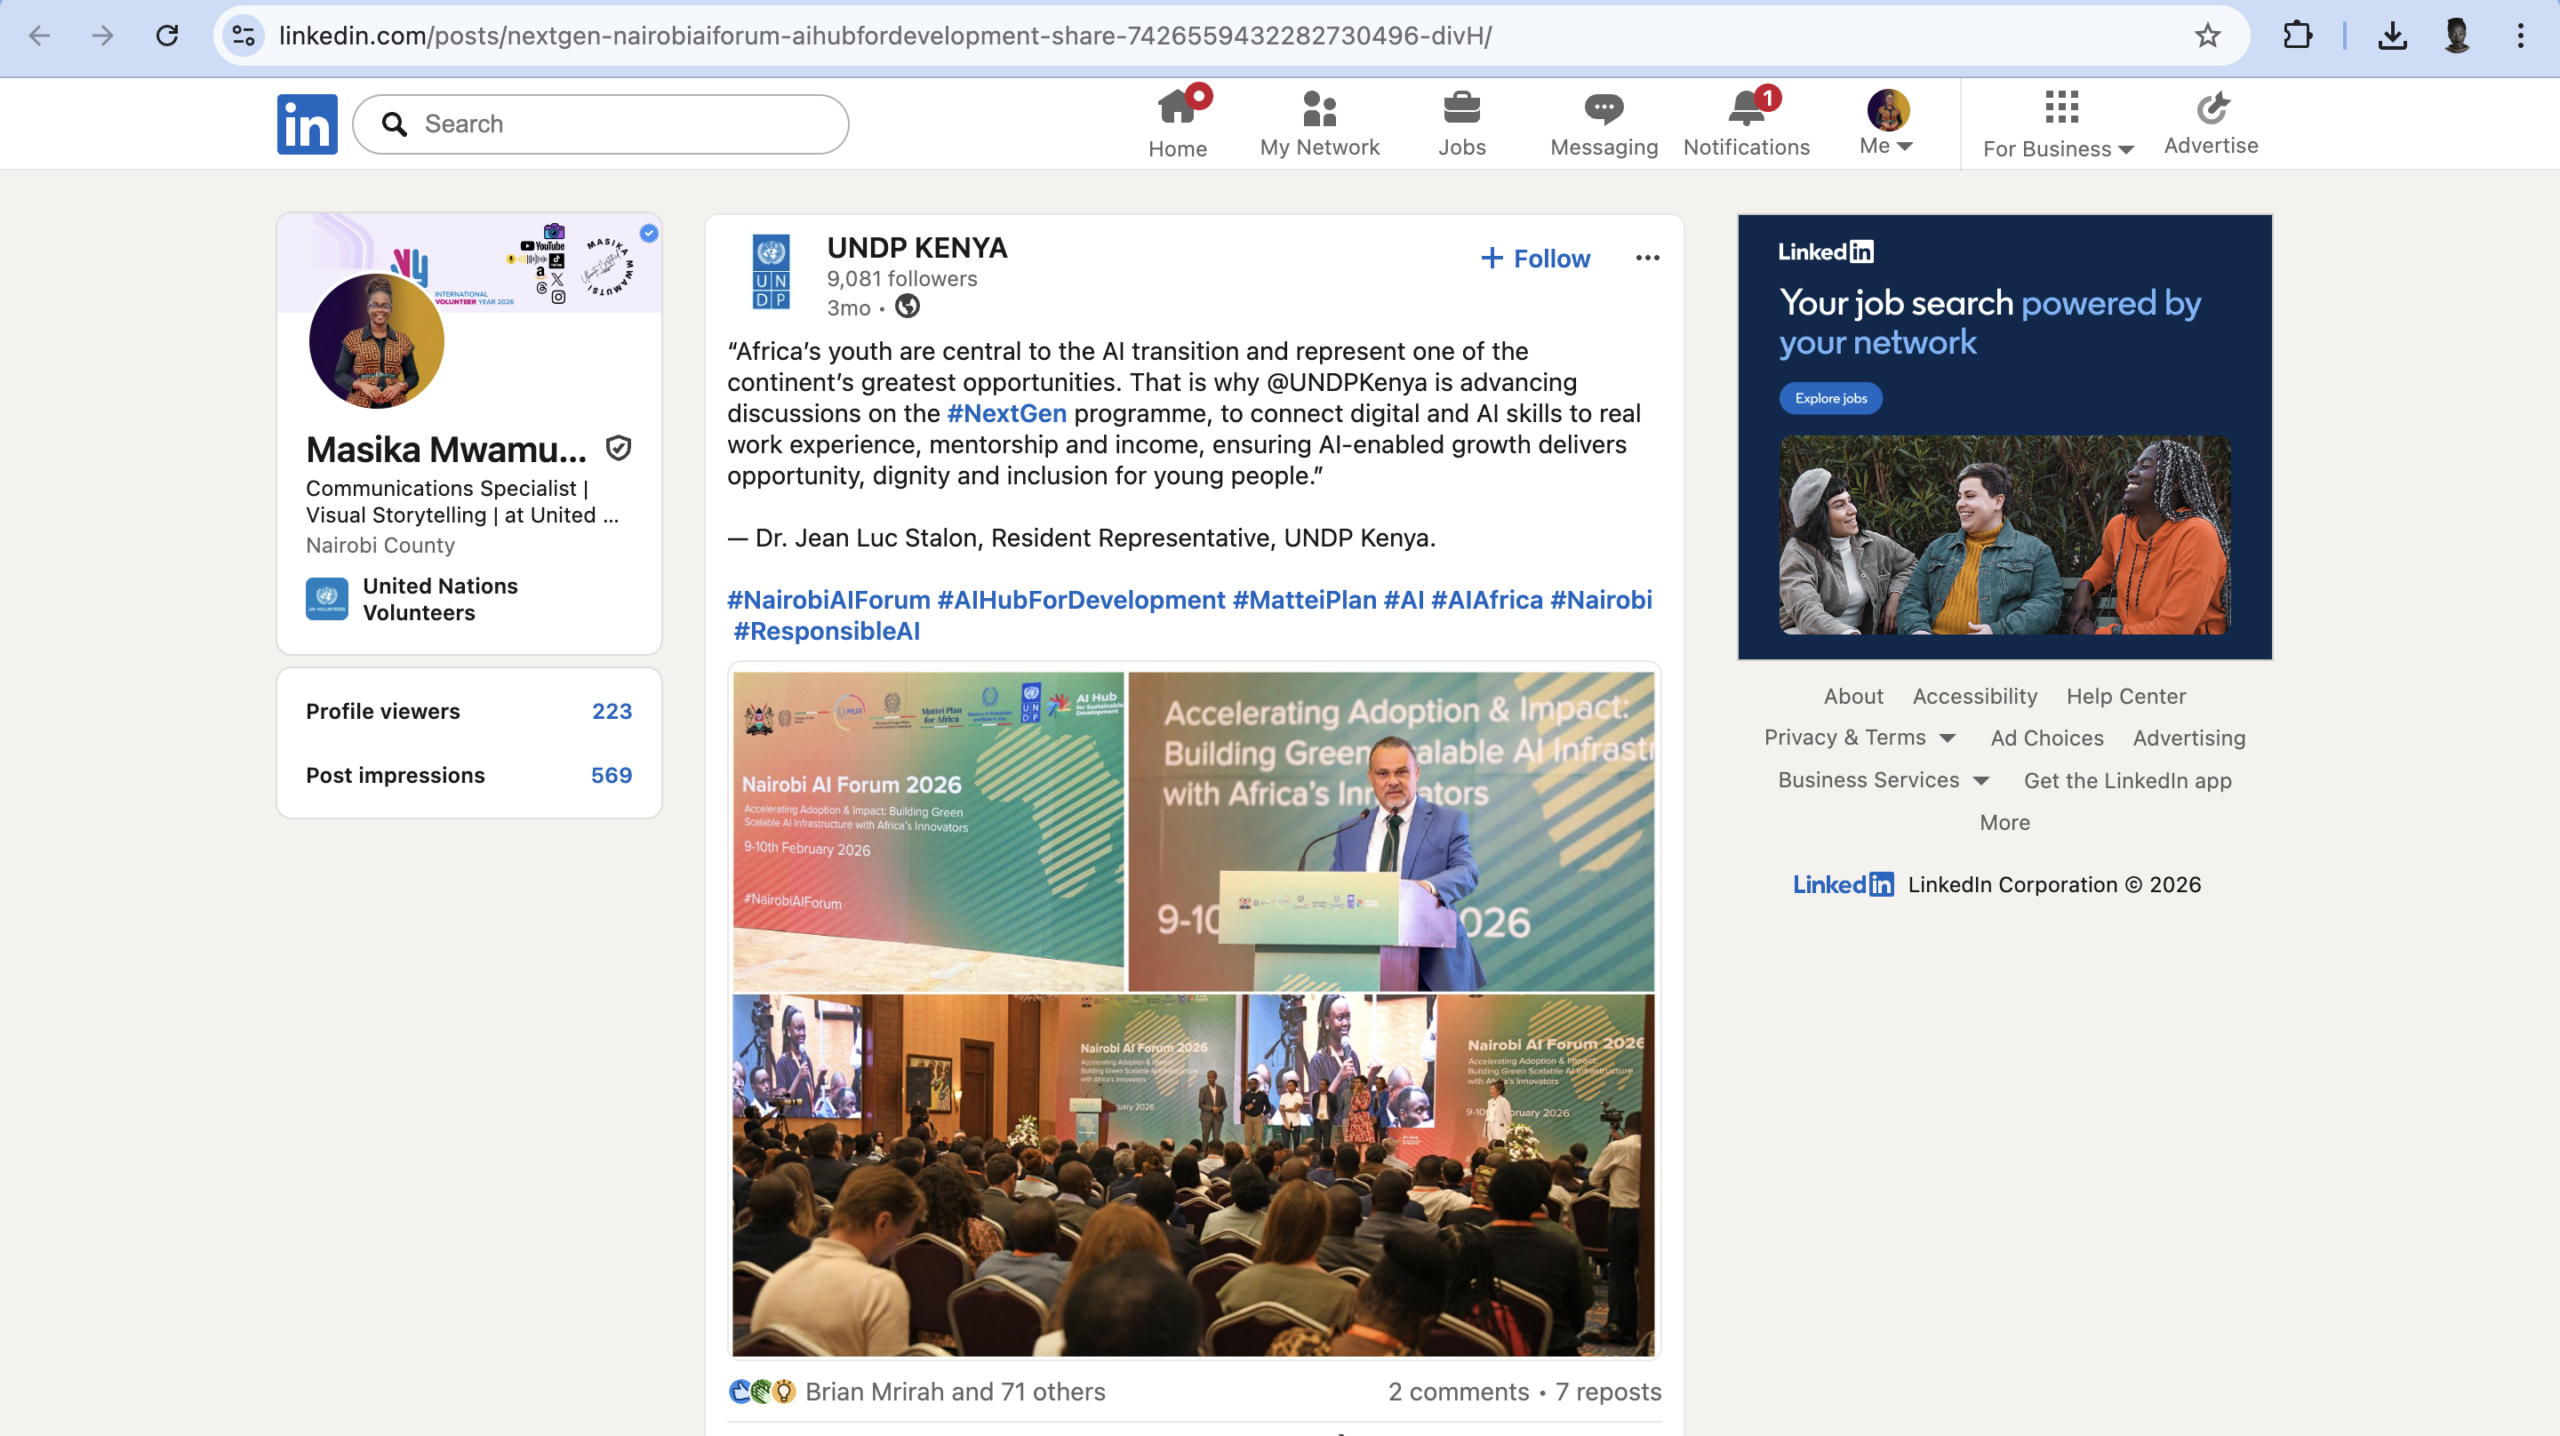Screen dimensions: 2560x1436
Task: Go to LinkedIn Home
Action: coord(1178,123)
